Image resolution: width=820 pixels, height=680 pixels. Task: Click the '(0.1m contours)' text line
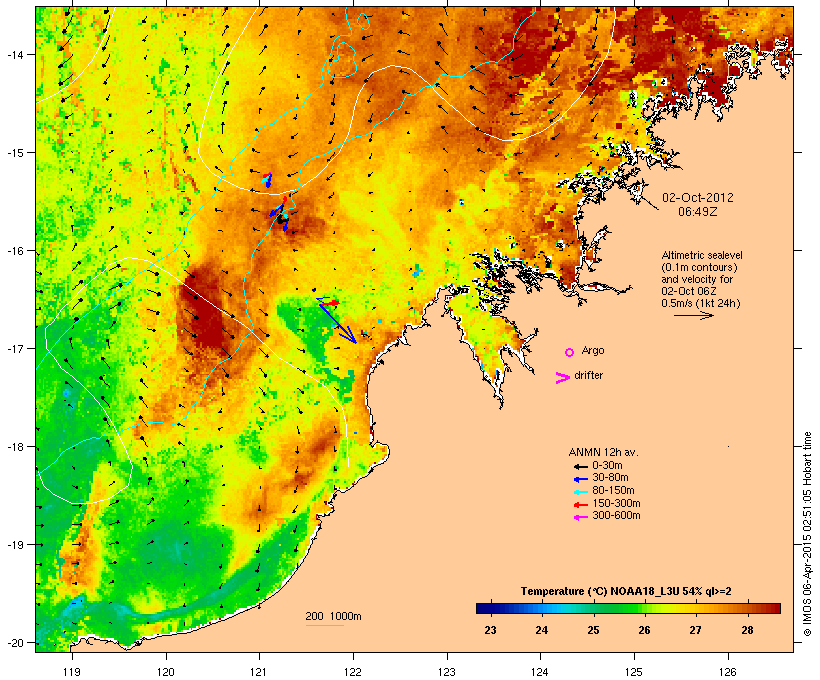[x=699, y=267]
